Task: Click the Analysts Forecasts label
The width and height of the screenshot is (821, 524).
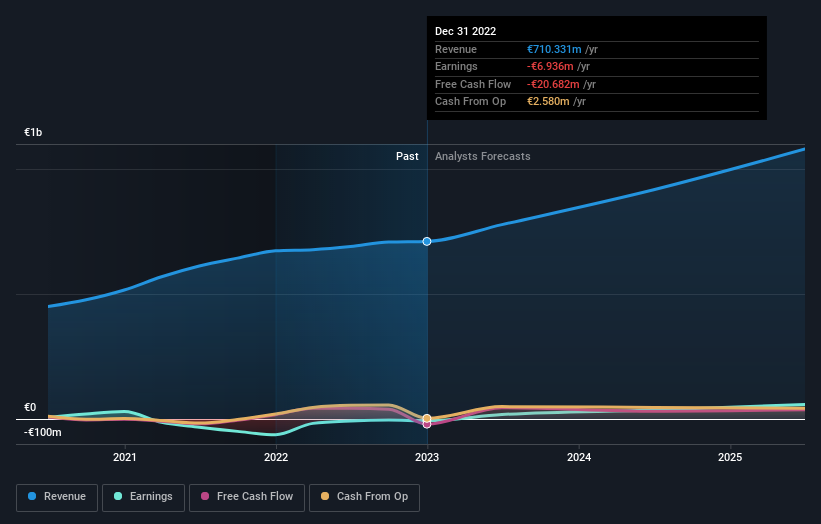Action: (482, 156)
